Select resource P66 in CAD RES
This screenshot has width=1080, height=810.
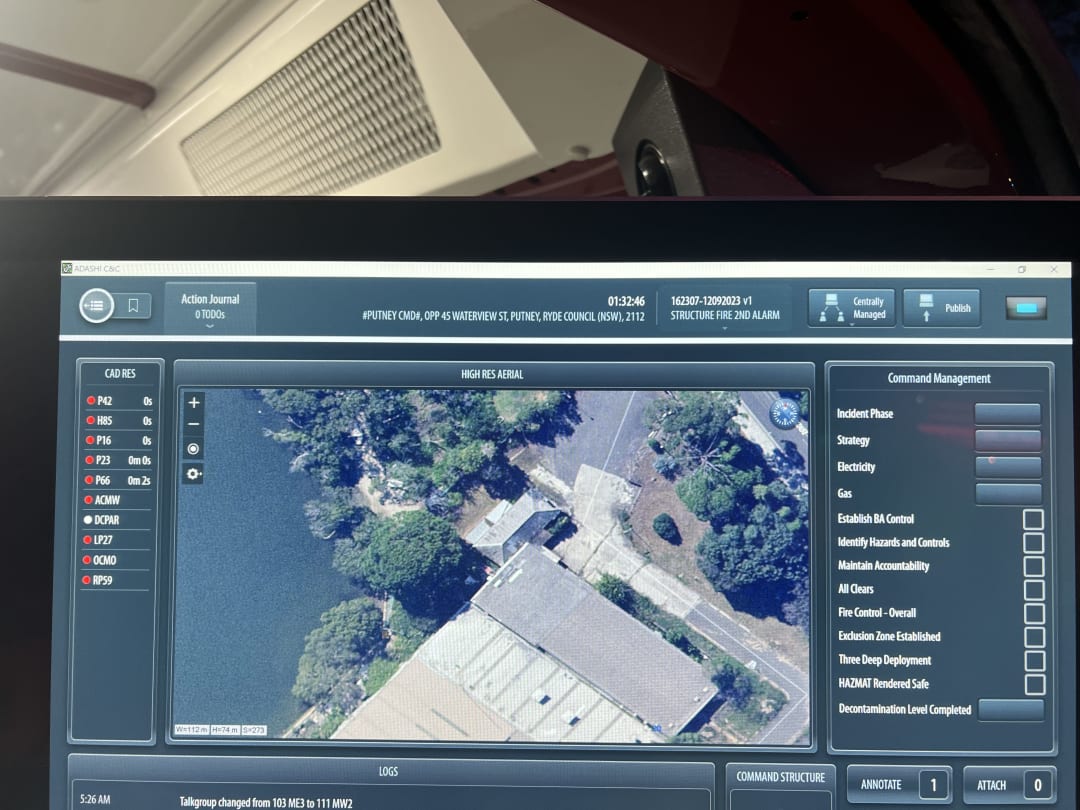click(x=118, y=480)
